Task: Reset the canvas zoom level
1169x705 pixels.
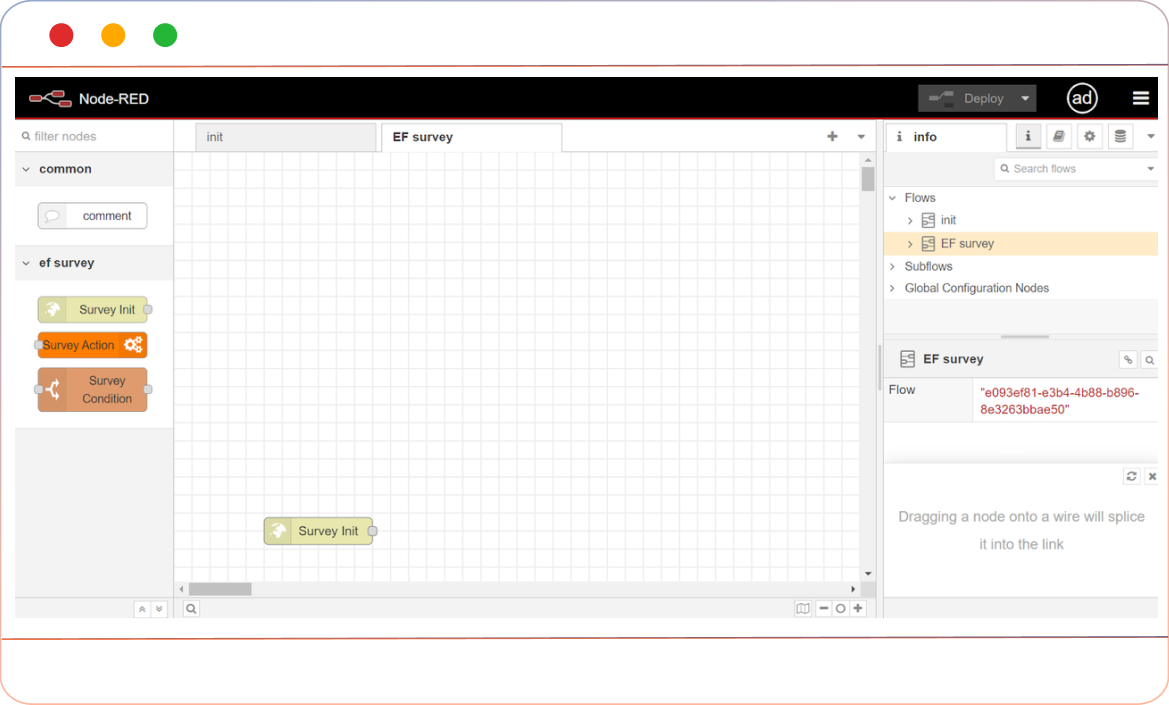Action: [839, 608]
